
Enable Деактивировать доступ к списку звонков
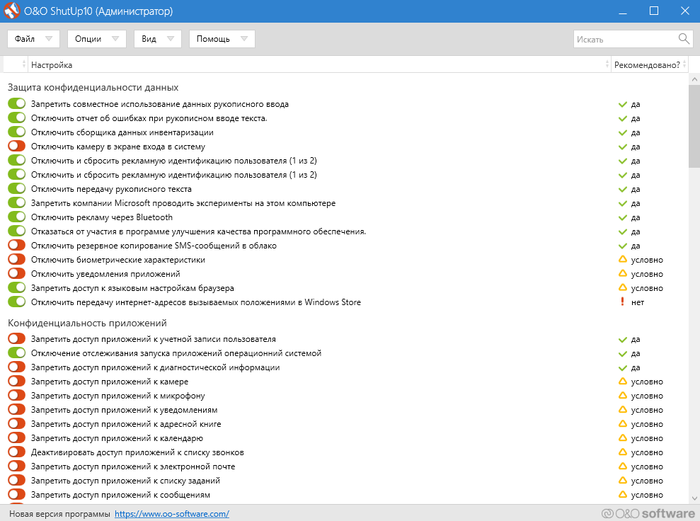point(17,452)
